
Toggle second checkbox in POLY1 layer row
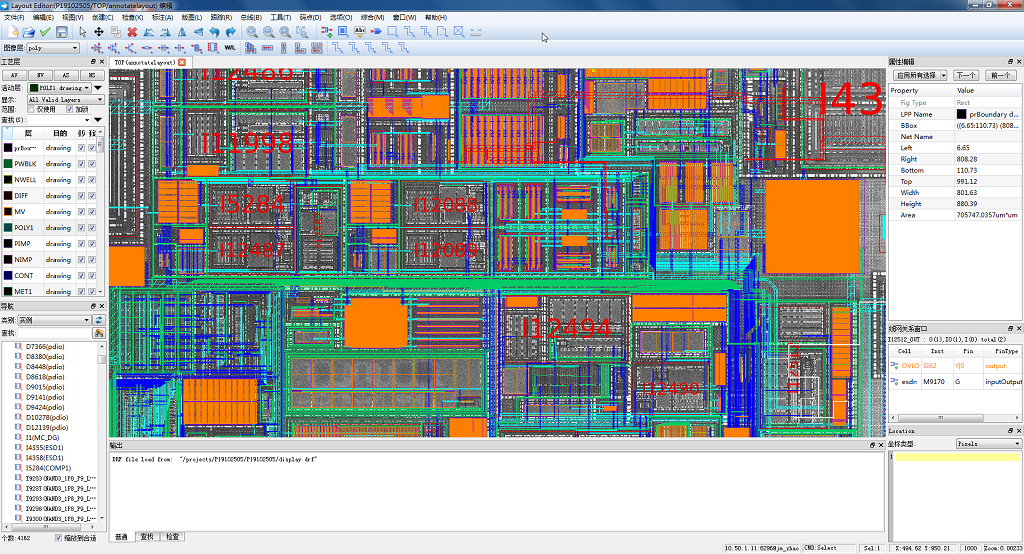(92, 228)
